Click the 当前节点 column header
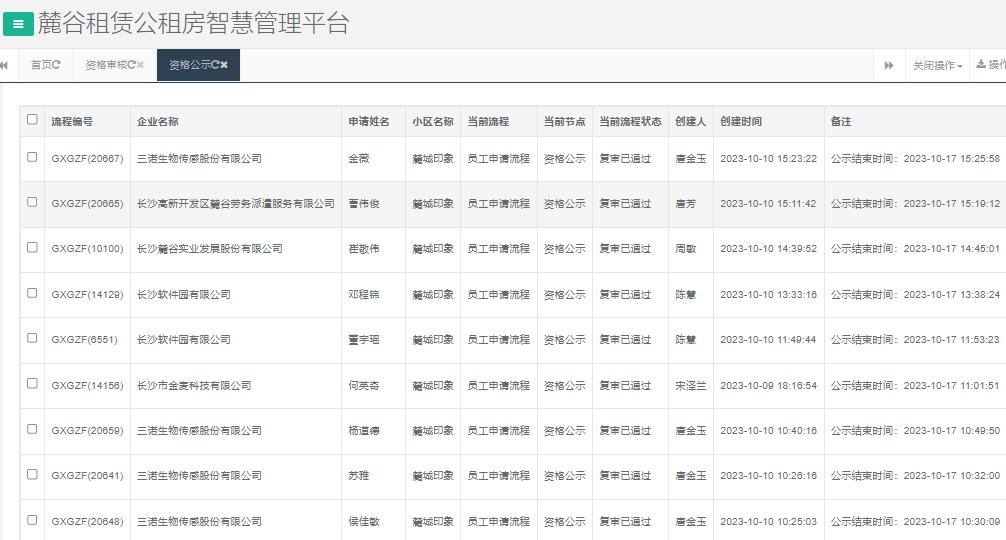 (565, 121)
